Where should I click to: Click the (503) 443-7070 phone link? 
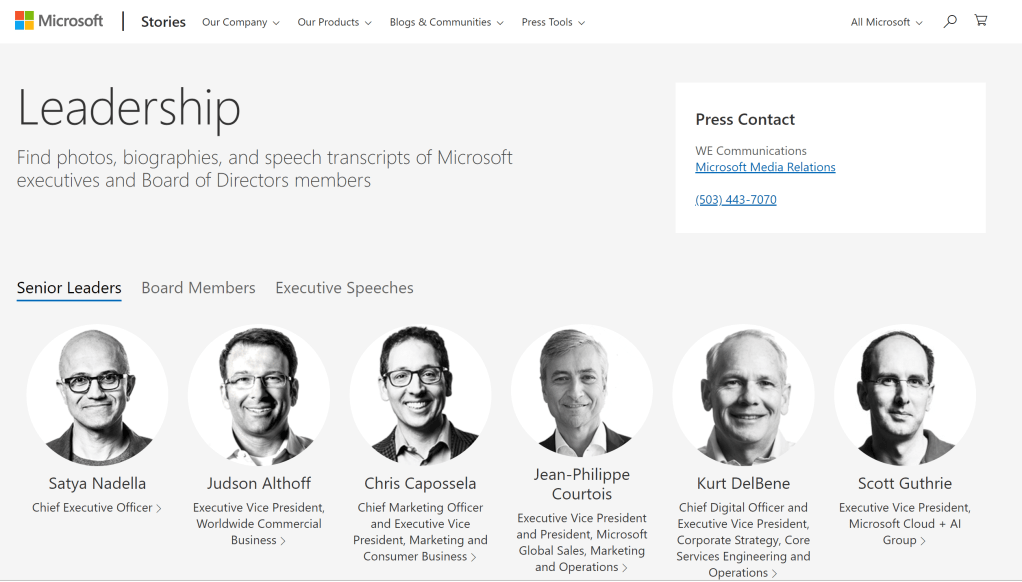(736, 200)
